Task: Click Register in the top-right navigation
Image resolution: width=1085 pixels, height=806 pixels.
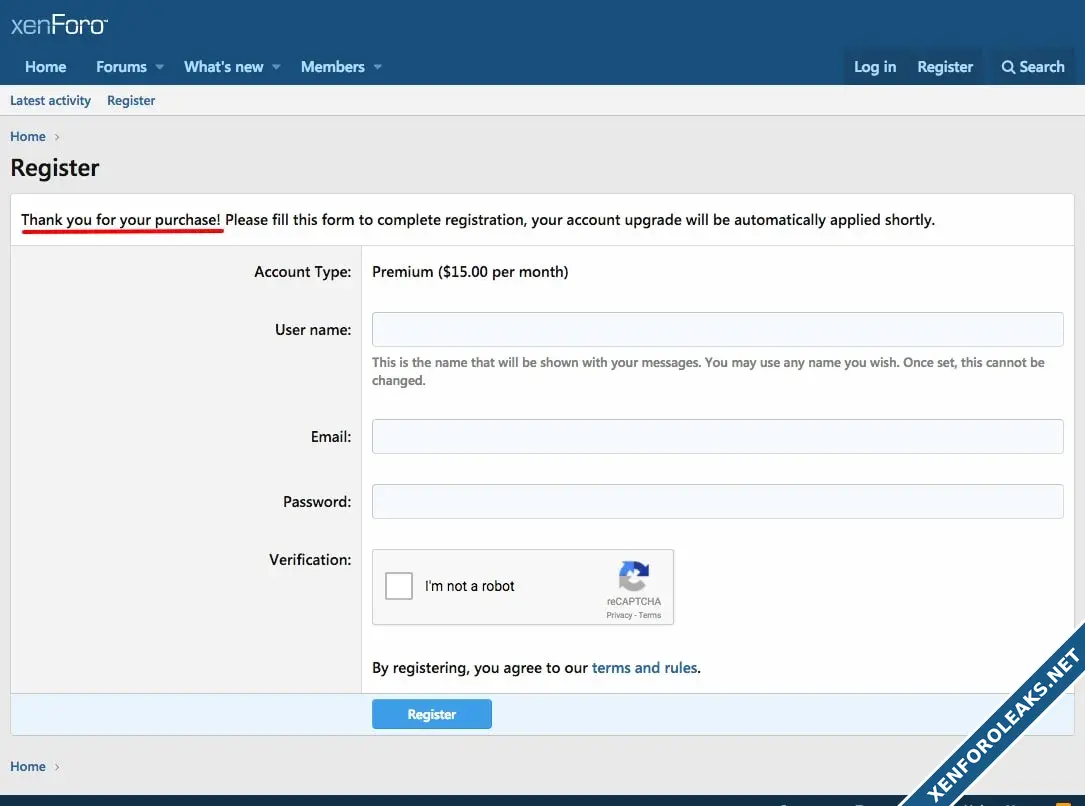Action: pyautogui.click(x=944, y=67)
